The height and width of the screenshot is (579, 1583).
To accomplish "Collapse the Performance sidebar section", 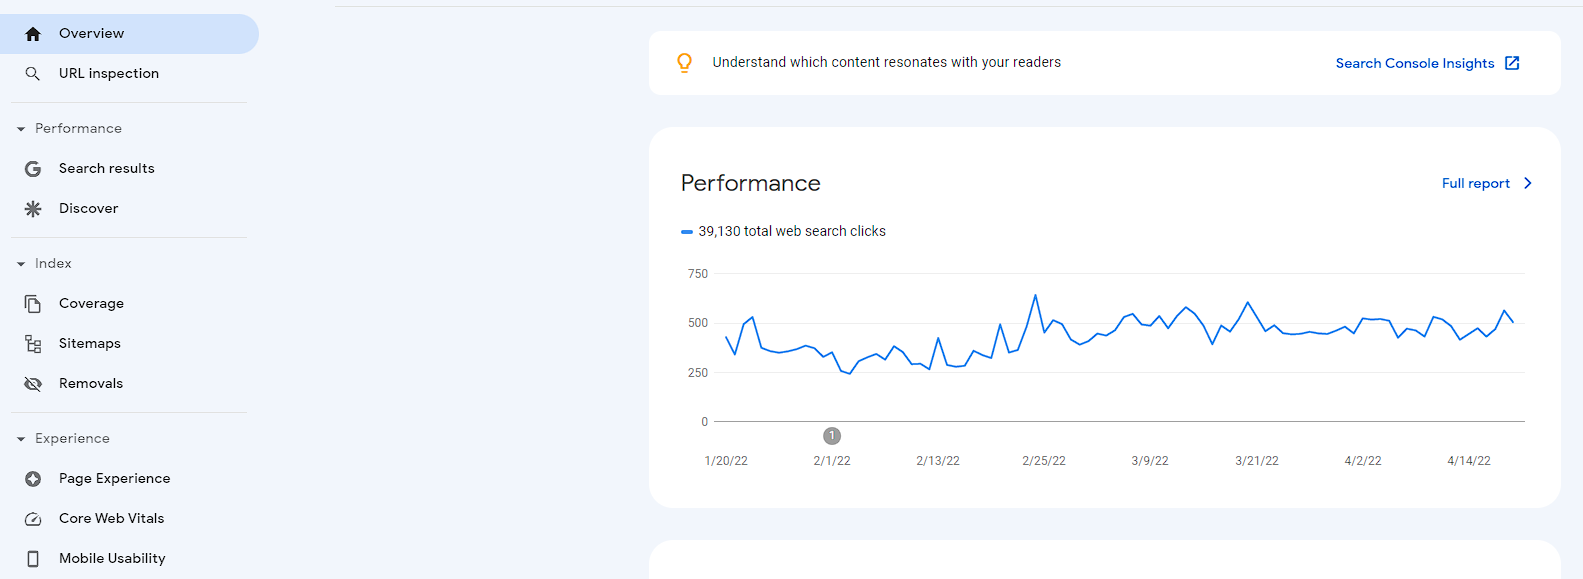I will click(x=21, y=129).
